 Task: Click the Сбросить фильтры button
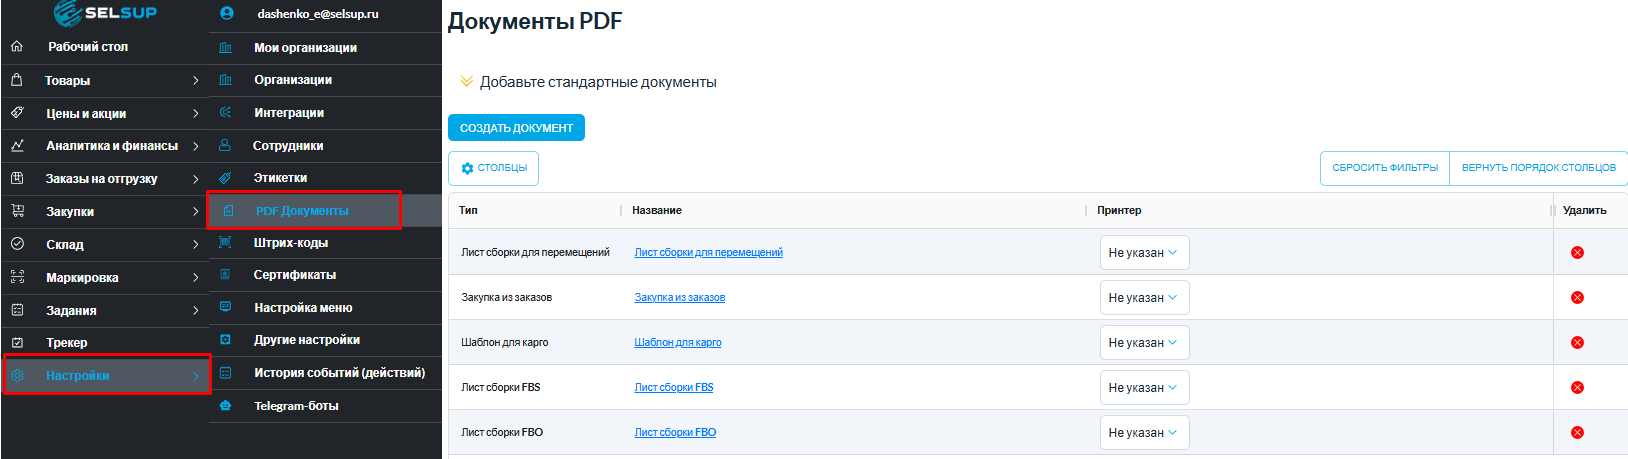1385,168
